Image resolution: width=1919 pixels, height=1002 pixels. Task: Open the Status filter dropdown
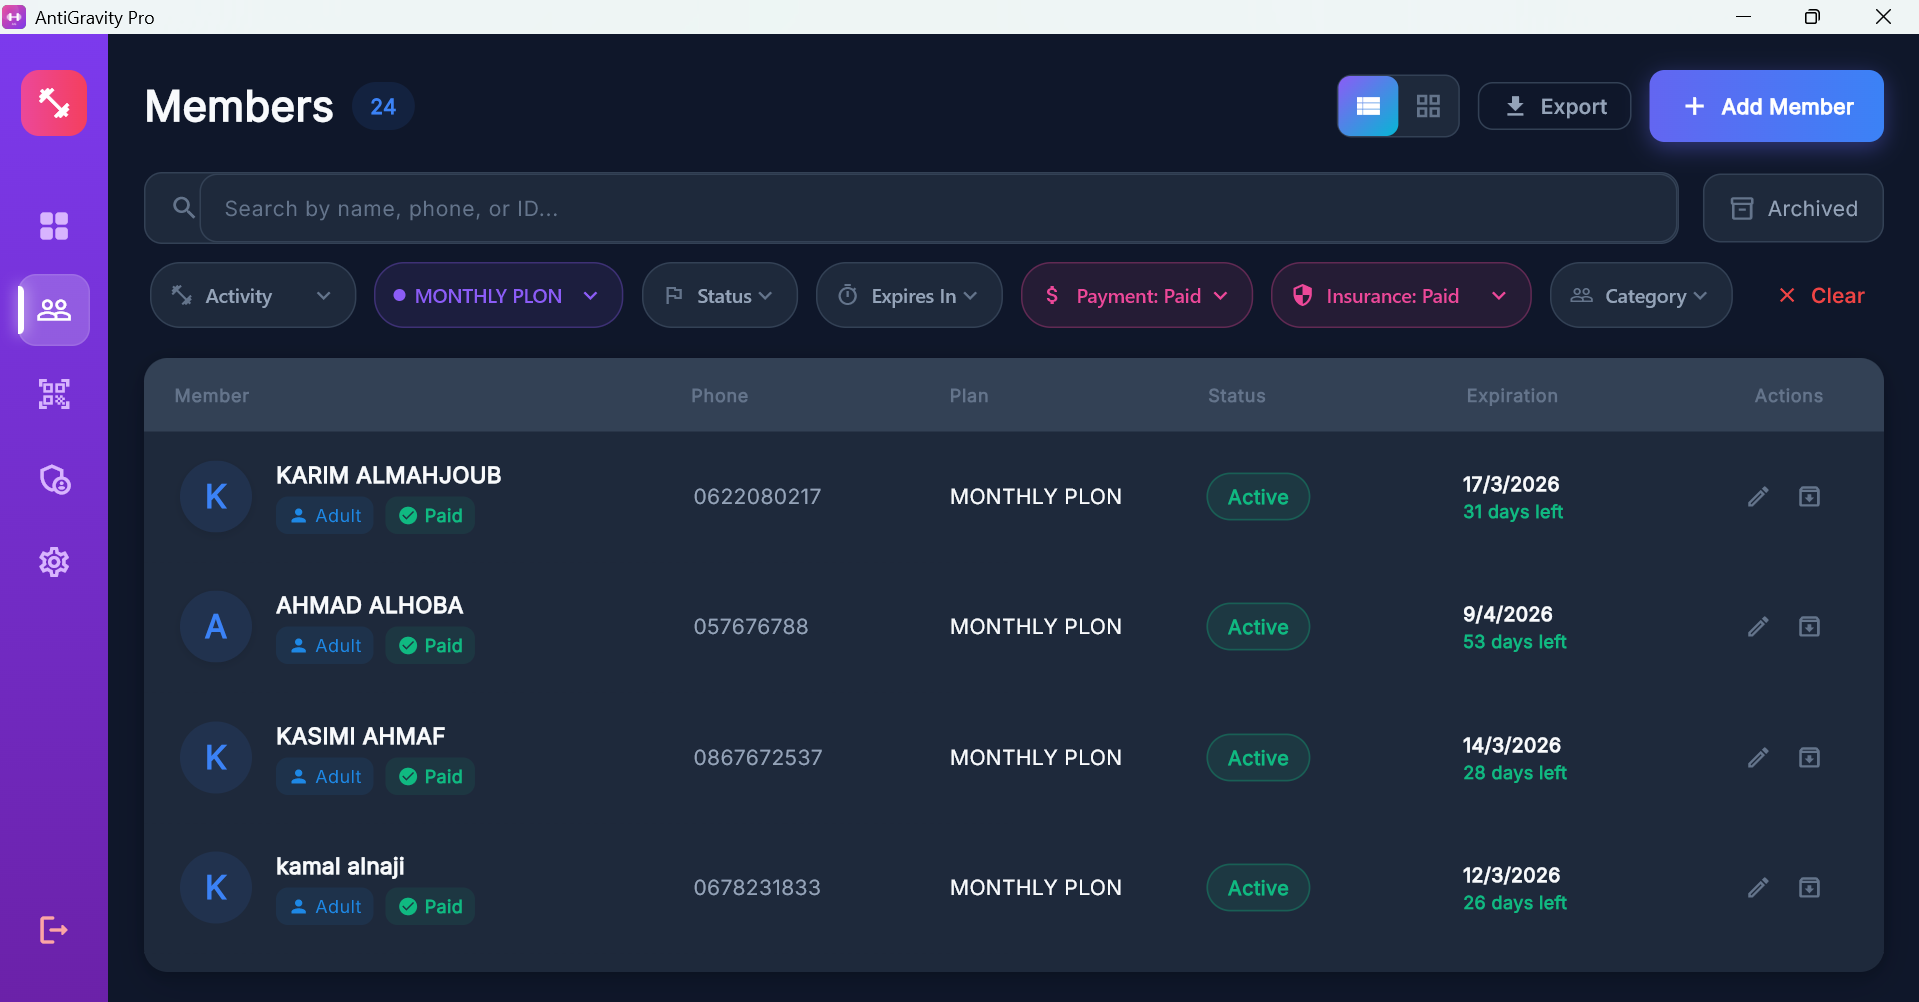719,296
